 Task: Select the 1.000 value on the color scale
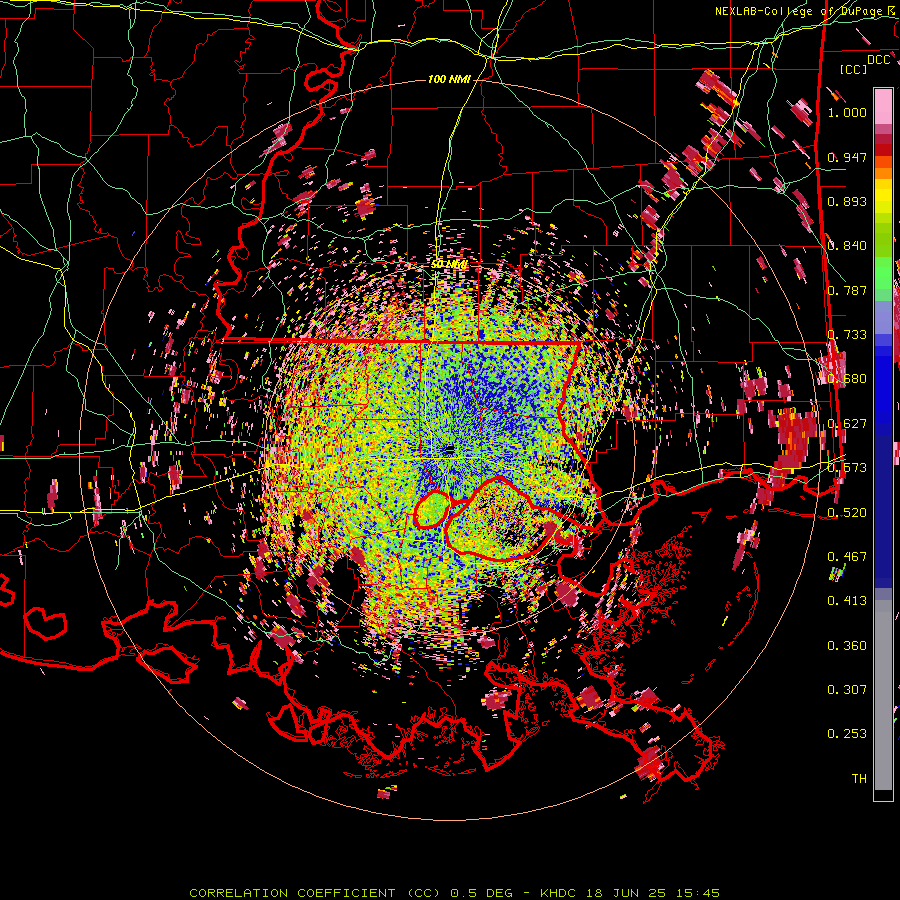(847, 112)
